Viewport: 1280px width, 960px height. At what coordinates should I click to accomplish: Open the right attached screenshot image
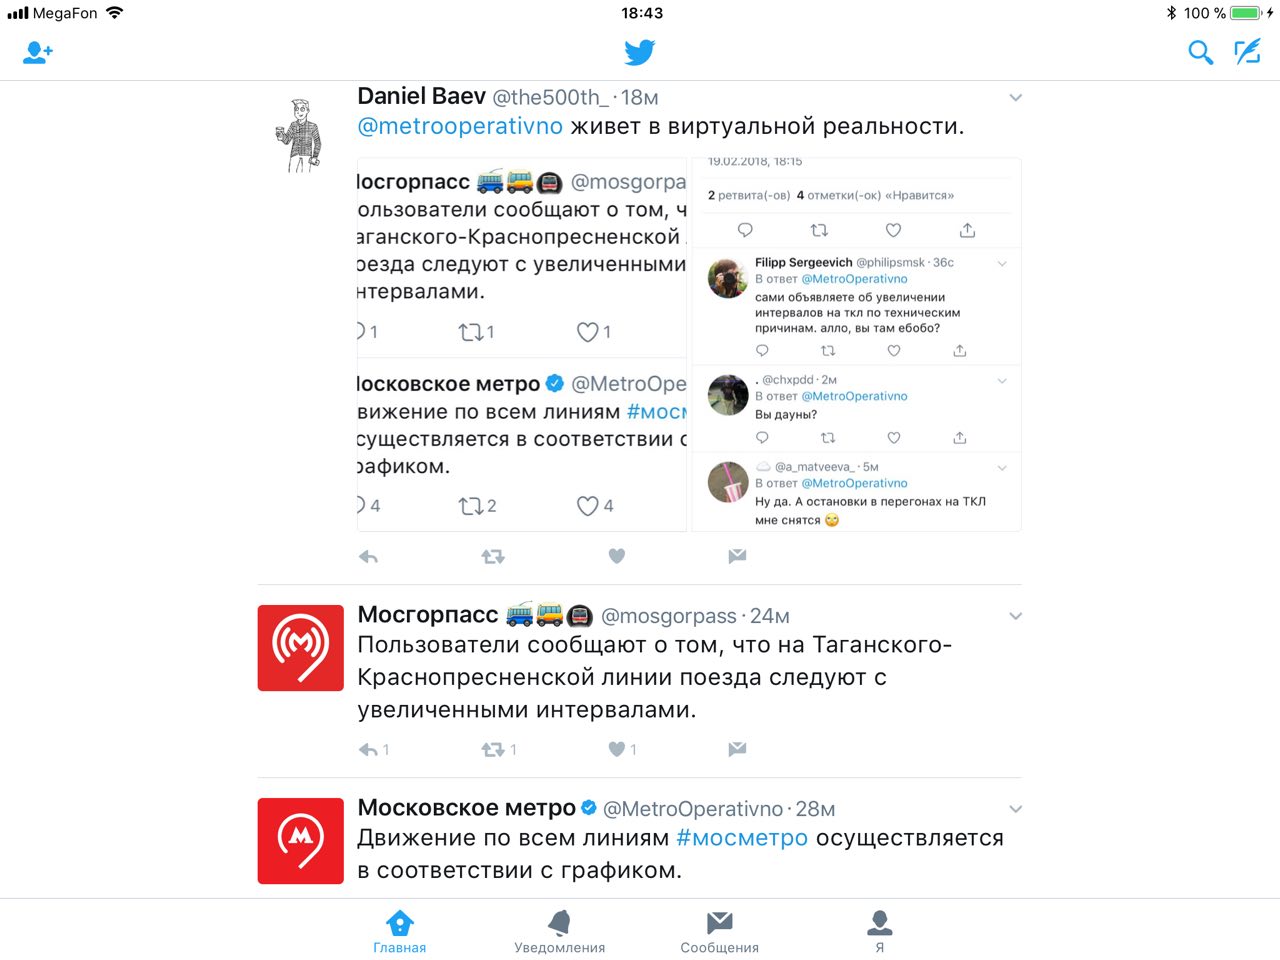(856, 344)
